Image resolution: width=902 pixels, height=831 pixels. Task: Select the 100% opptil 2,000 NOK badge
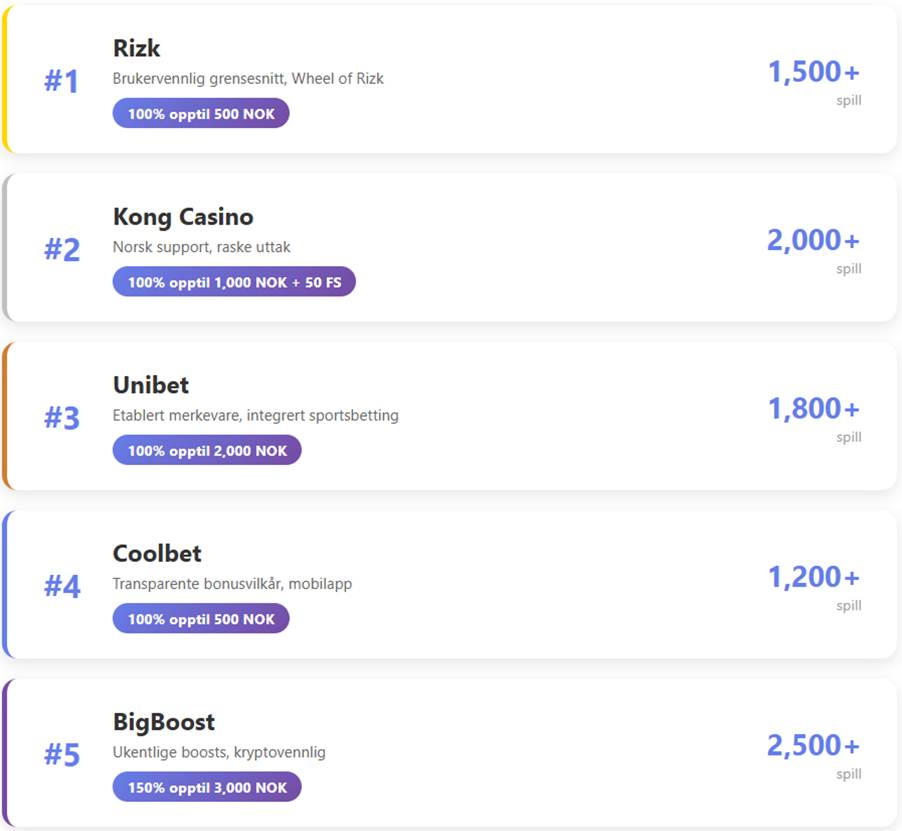point(207,451)
